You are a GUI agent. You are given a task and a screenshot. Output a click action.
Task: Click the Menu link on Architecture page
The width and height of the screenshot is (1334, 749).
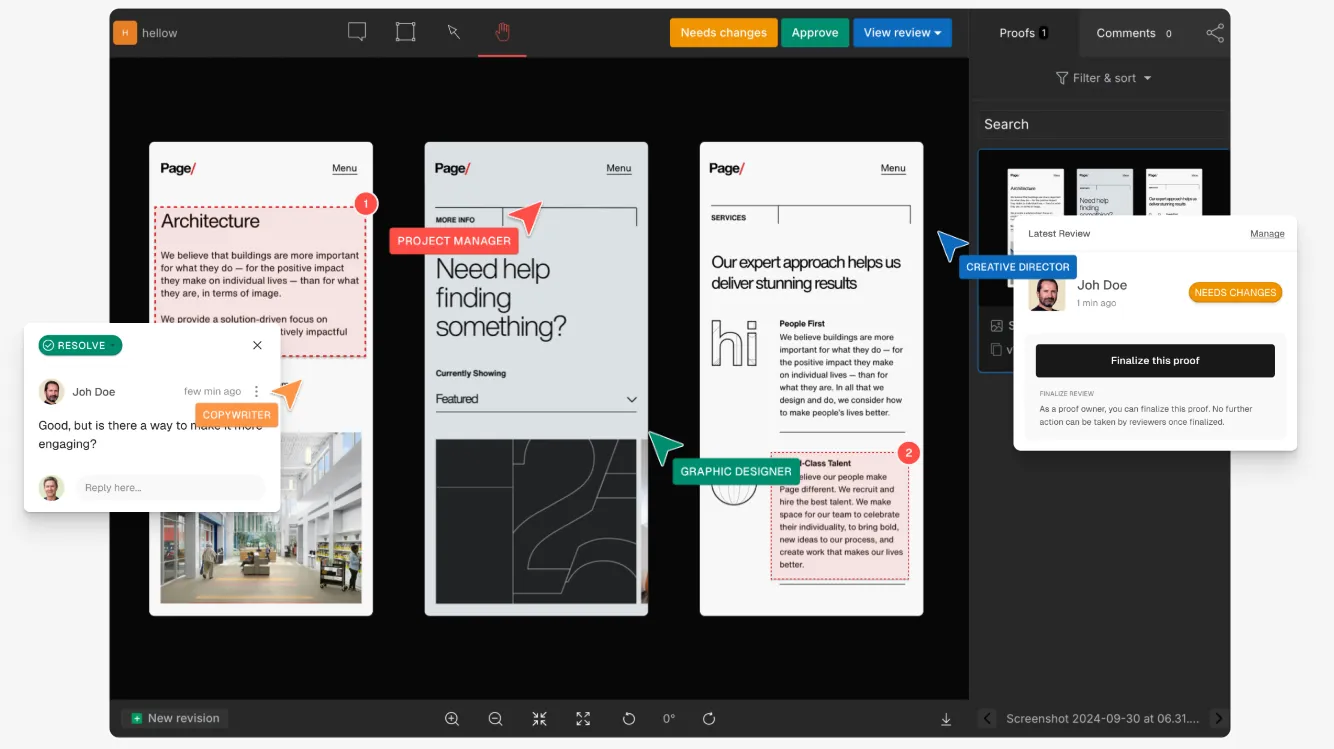tap(344, 168)
